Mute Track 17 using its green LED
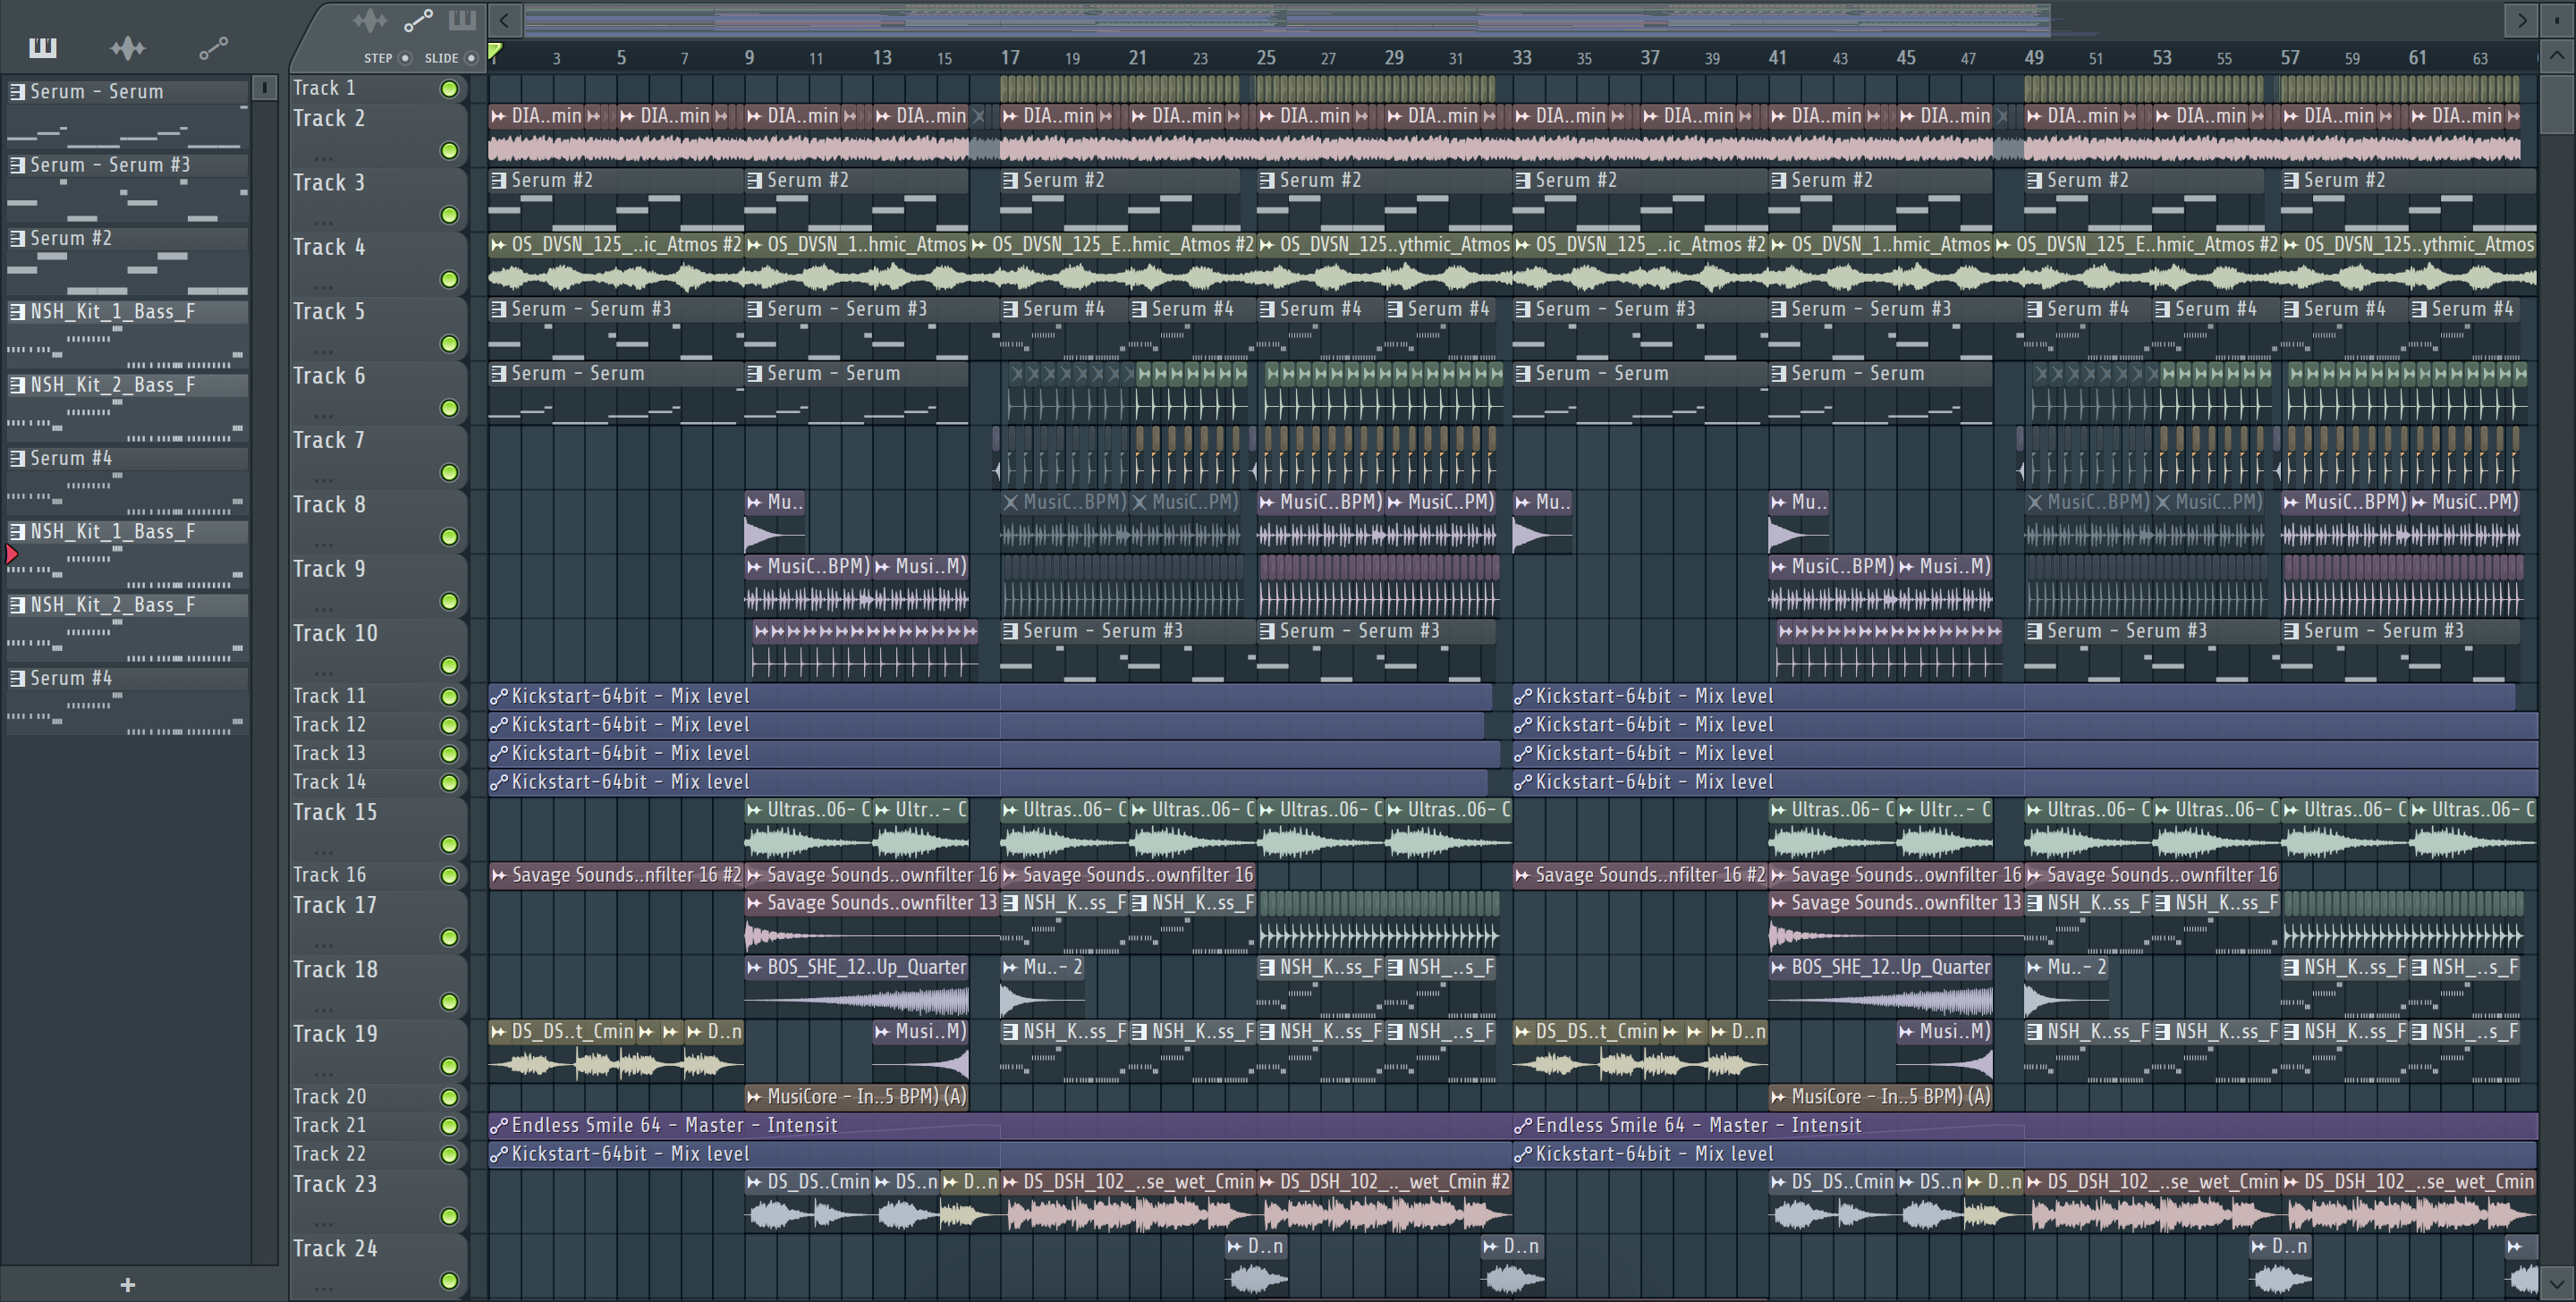This screenshot has width=2576, height=1302. click(450, 937)
